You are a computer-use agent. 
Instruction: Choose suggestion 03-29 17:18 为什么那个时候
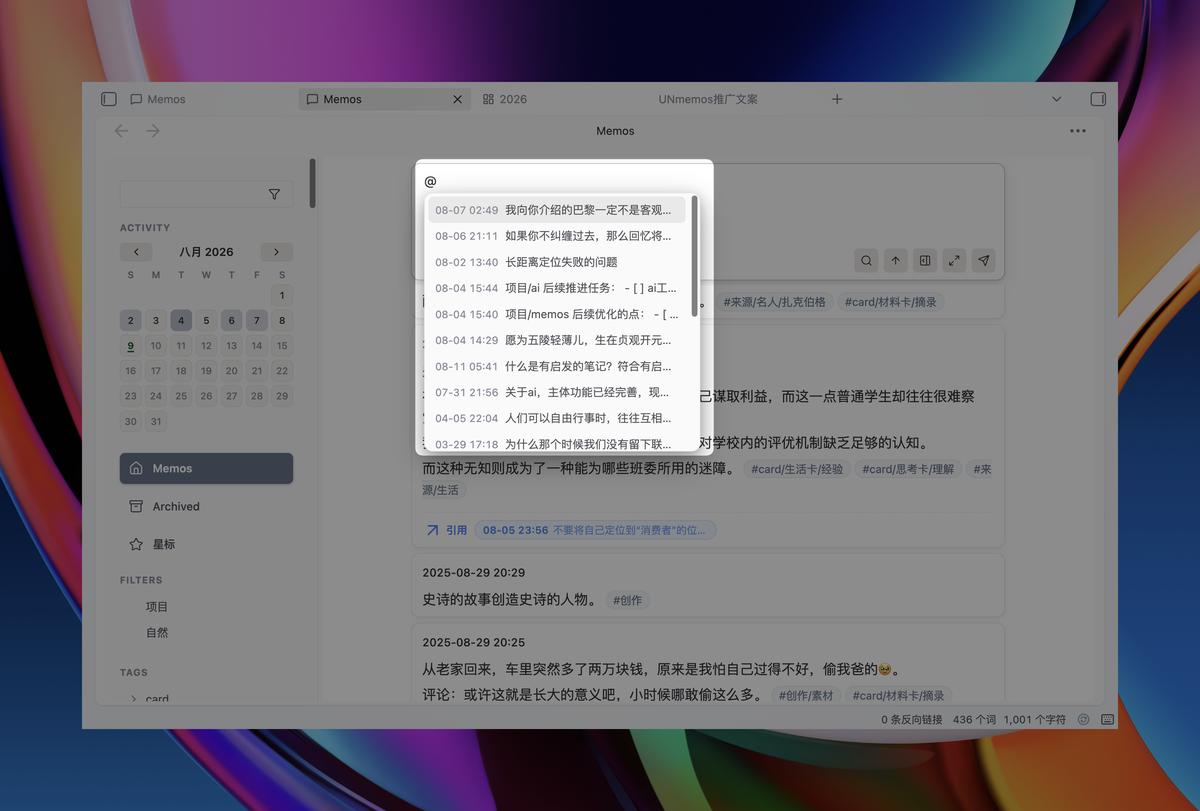(556, 443)
